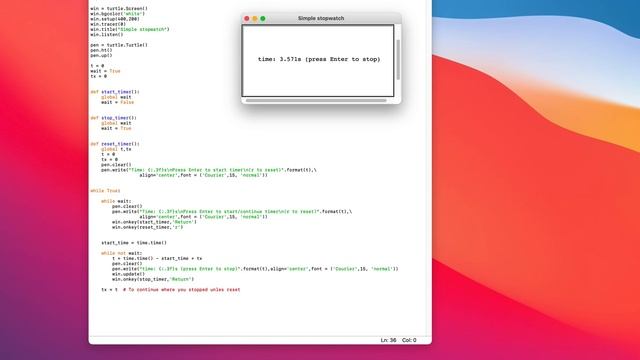The image size is (640, 360).
Task: Click the line 'def reset_timer():'
Action: [115, 144]
